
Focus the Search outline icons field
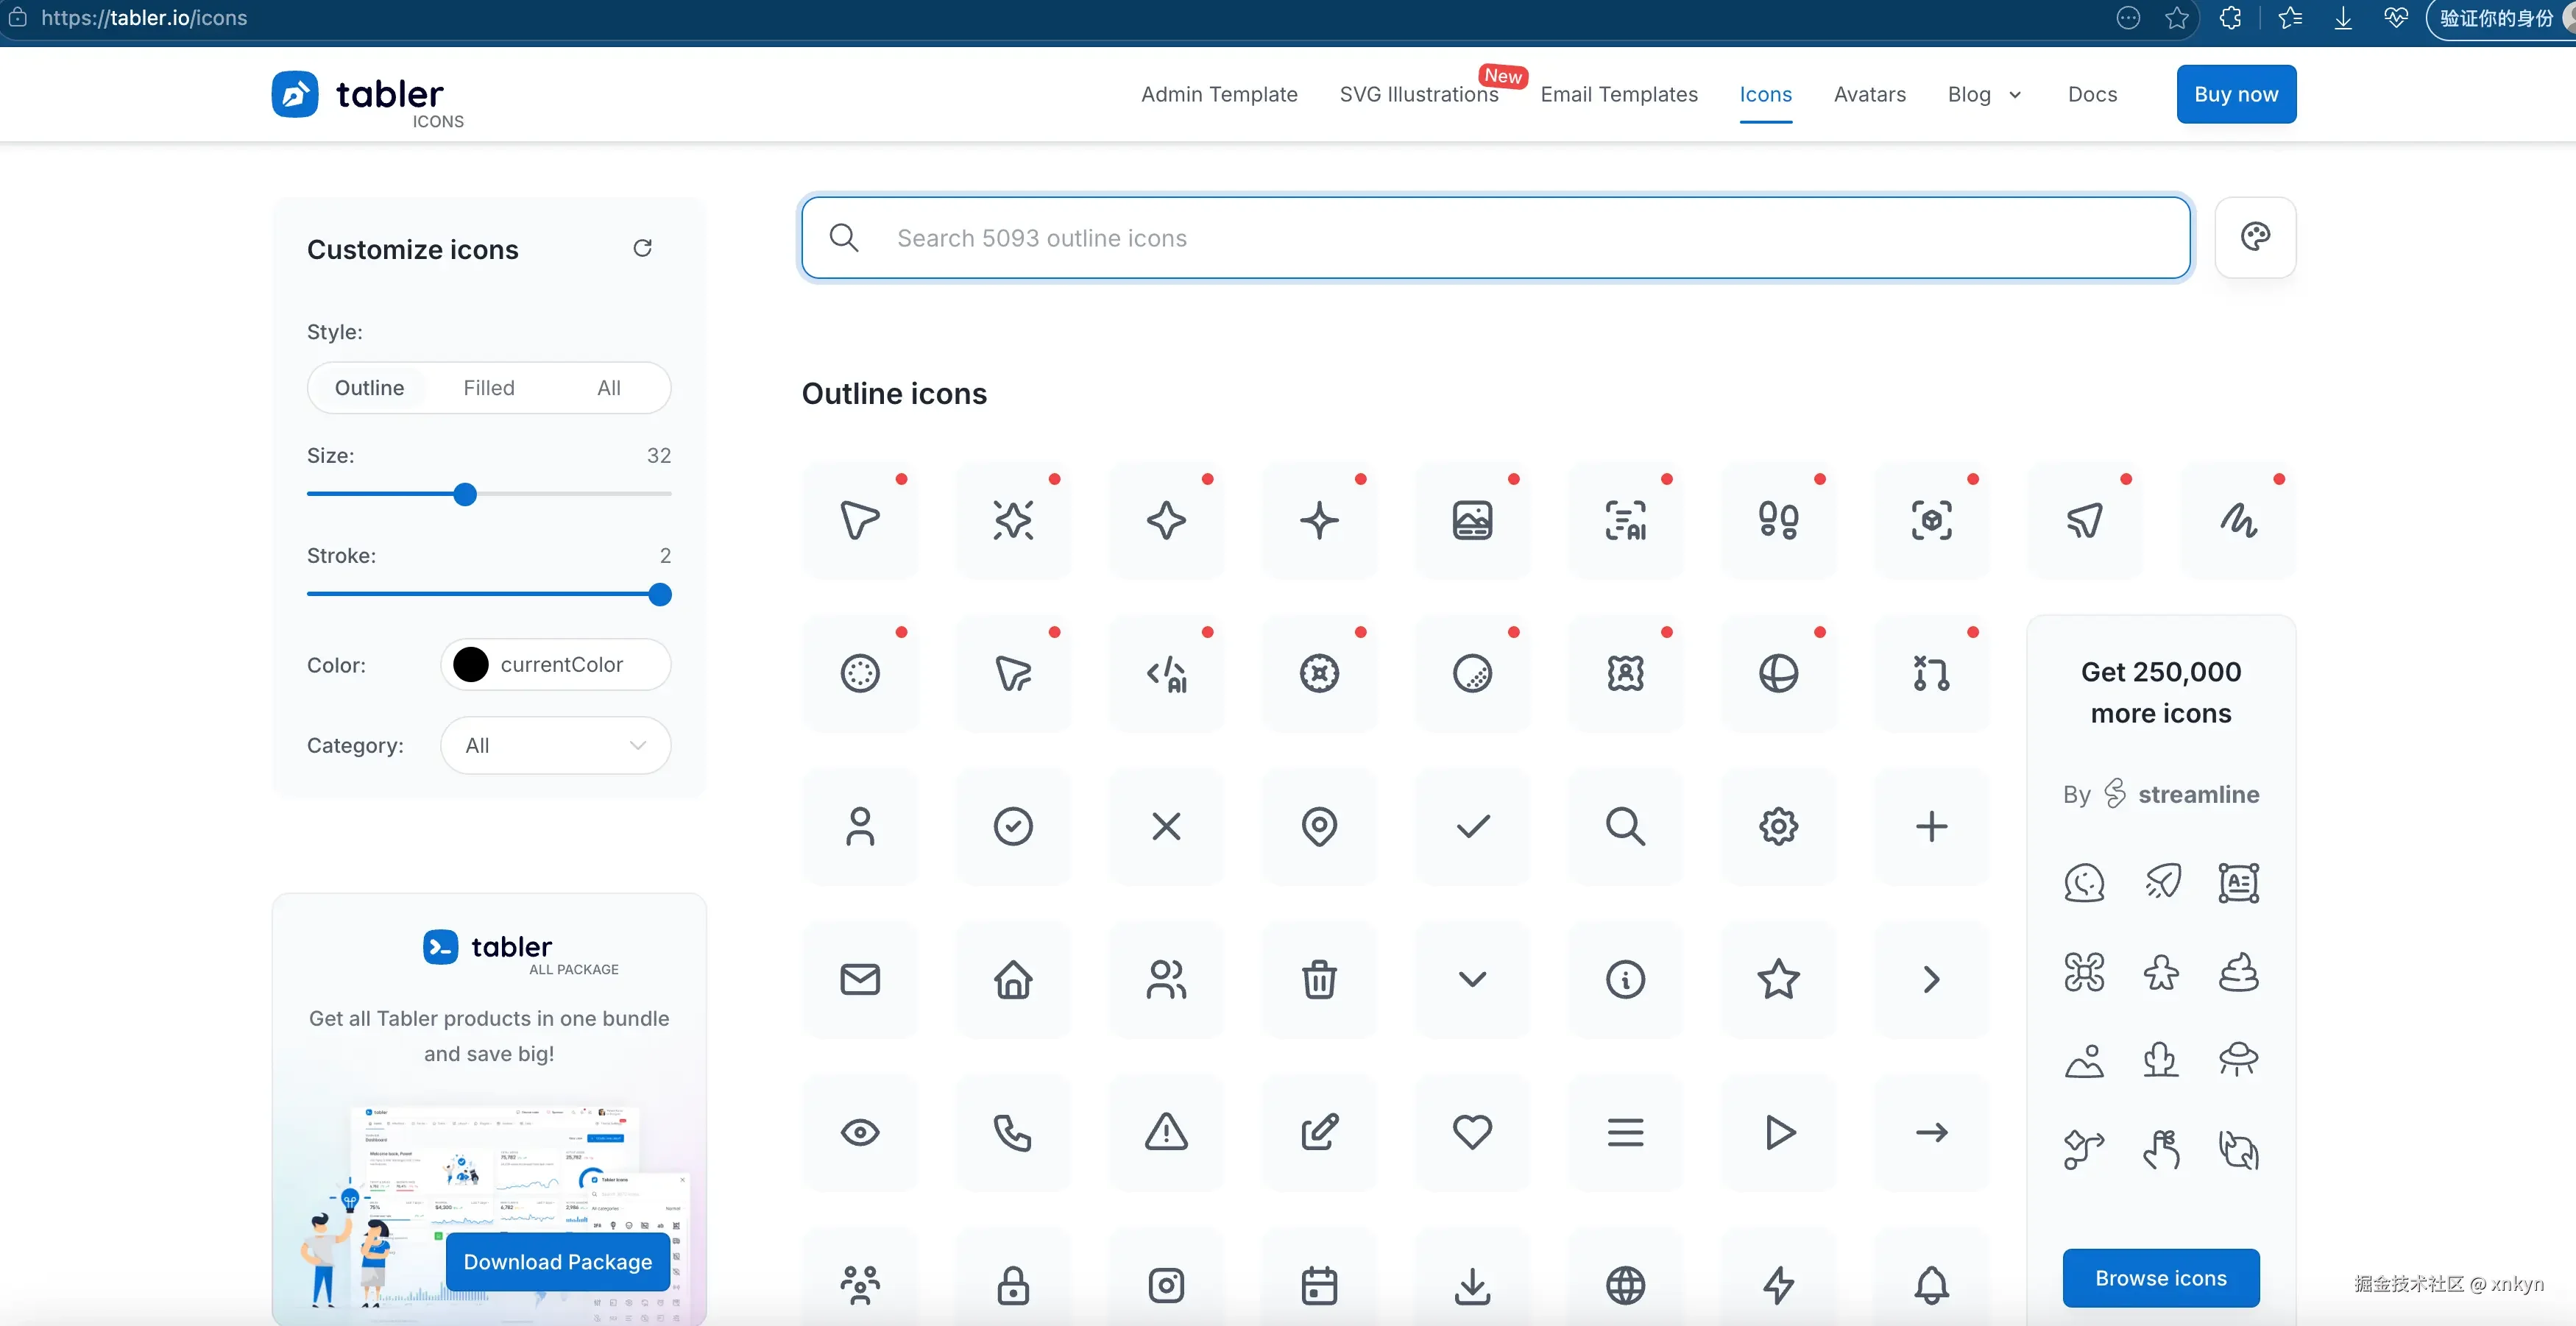pyautogui.click(x=1496, y=237)
